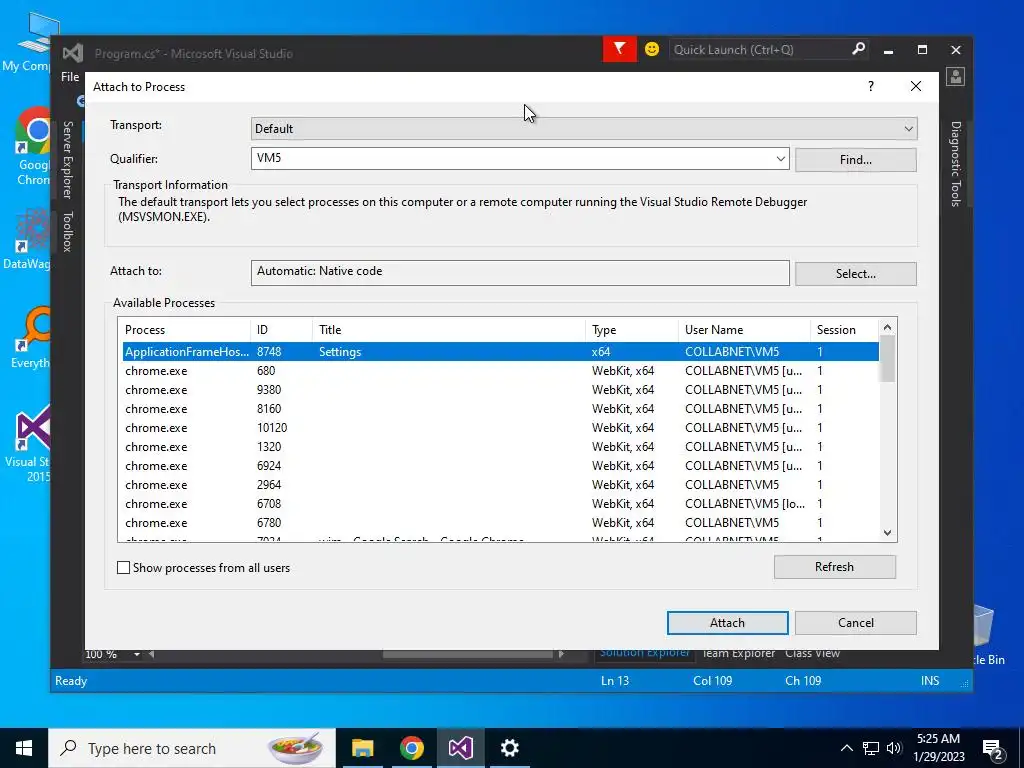Select chrome.exe process with ID 6708
This screenshot has width=1024, height=768.
click(x=500, y=503)
